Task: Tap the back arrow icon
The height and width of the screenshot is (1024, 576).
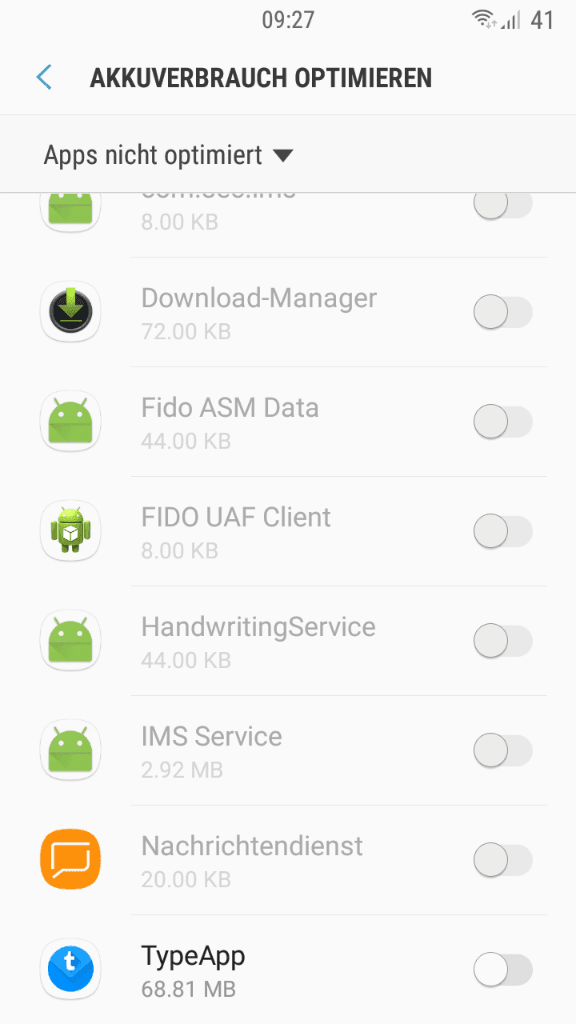Action: pos(44,77)
